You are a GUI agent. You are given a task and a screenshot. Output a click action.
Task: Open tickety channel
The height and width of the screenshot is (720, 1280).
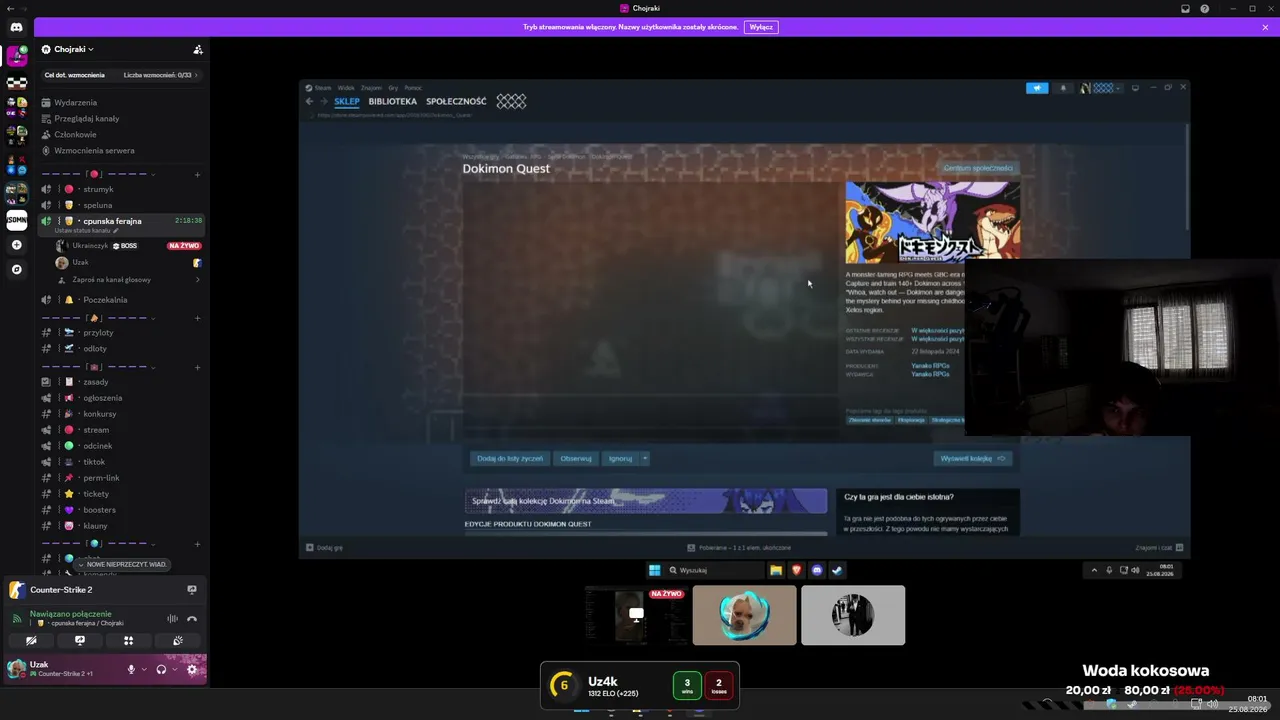(x=121, y=494)
